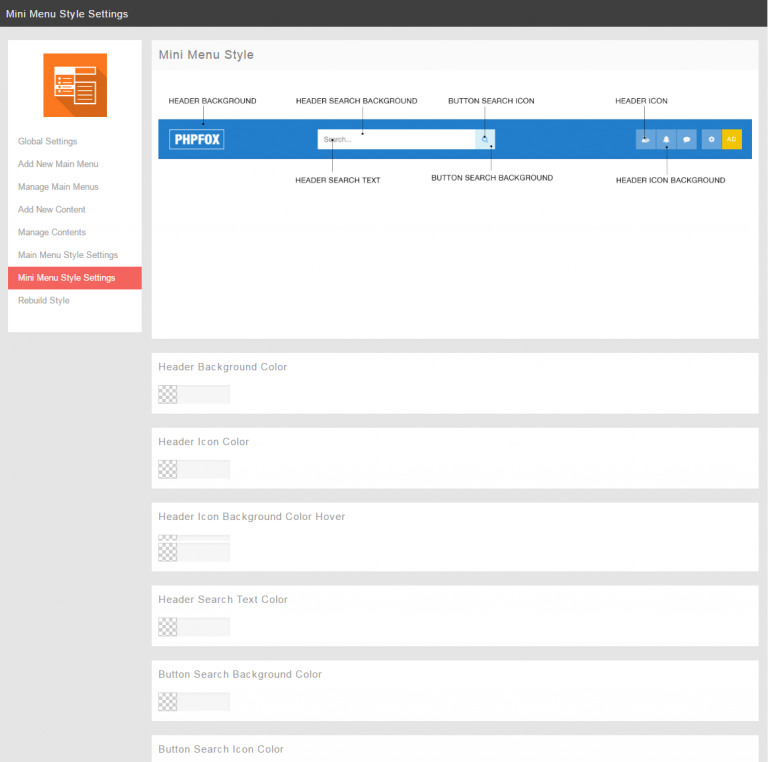Click the chat bubble icon in preview
The width and height of the screenshot is (768, 762).
[x=687, y=139]
